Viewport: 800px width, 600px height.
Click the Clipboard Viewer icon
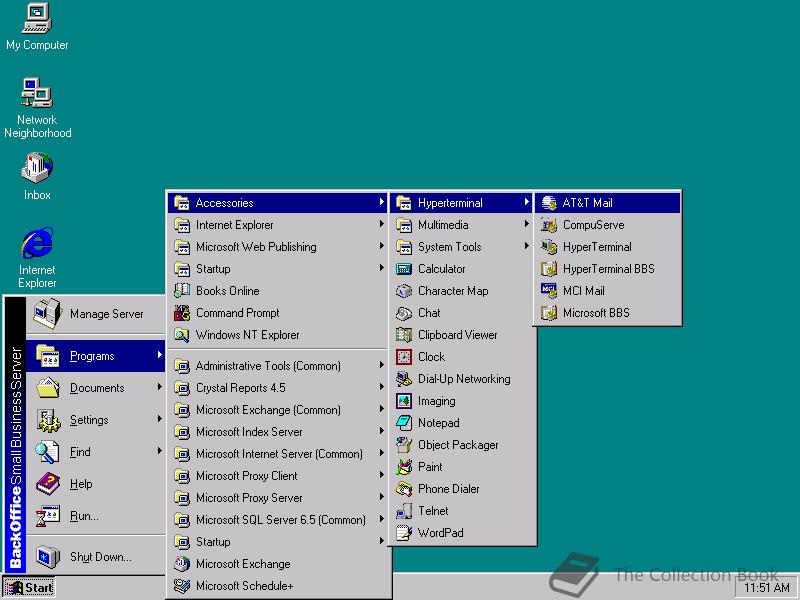404,335
